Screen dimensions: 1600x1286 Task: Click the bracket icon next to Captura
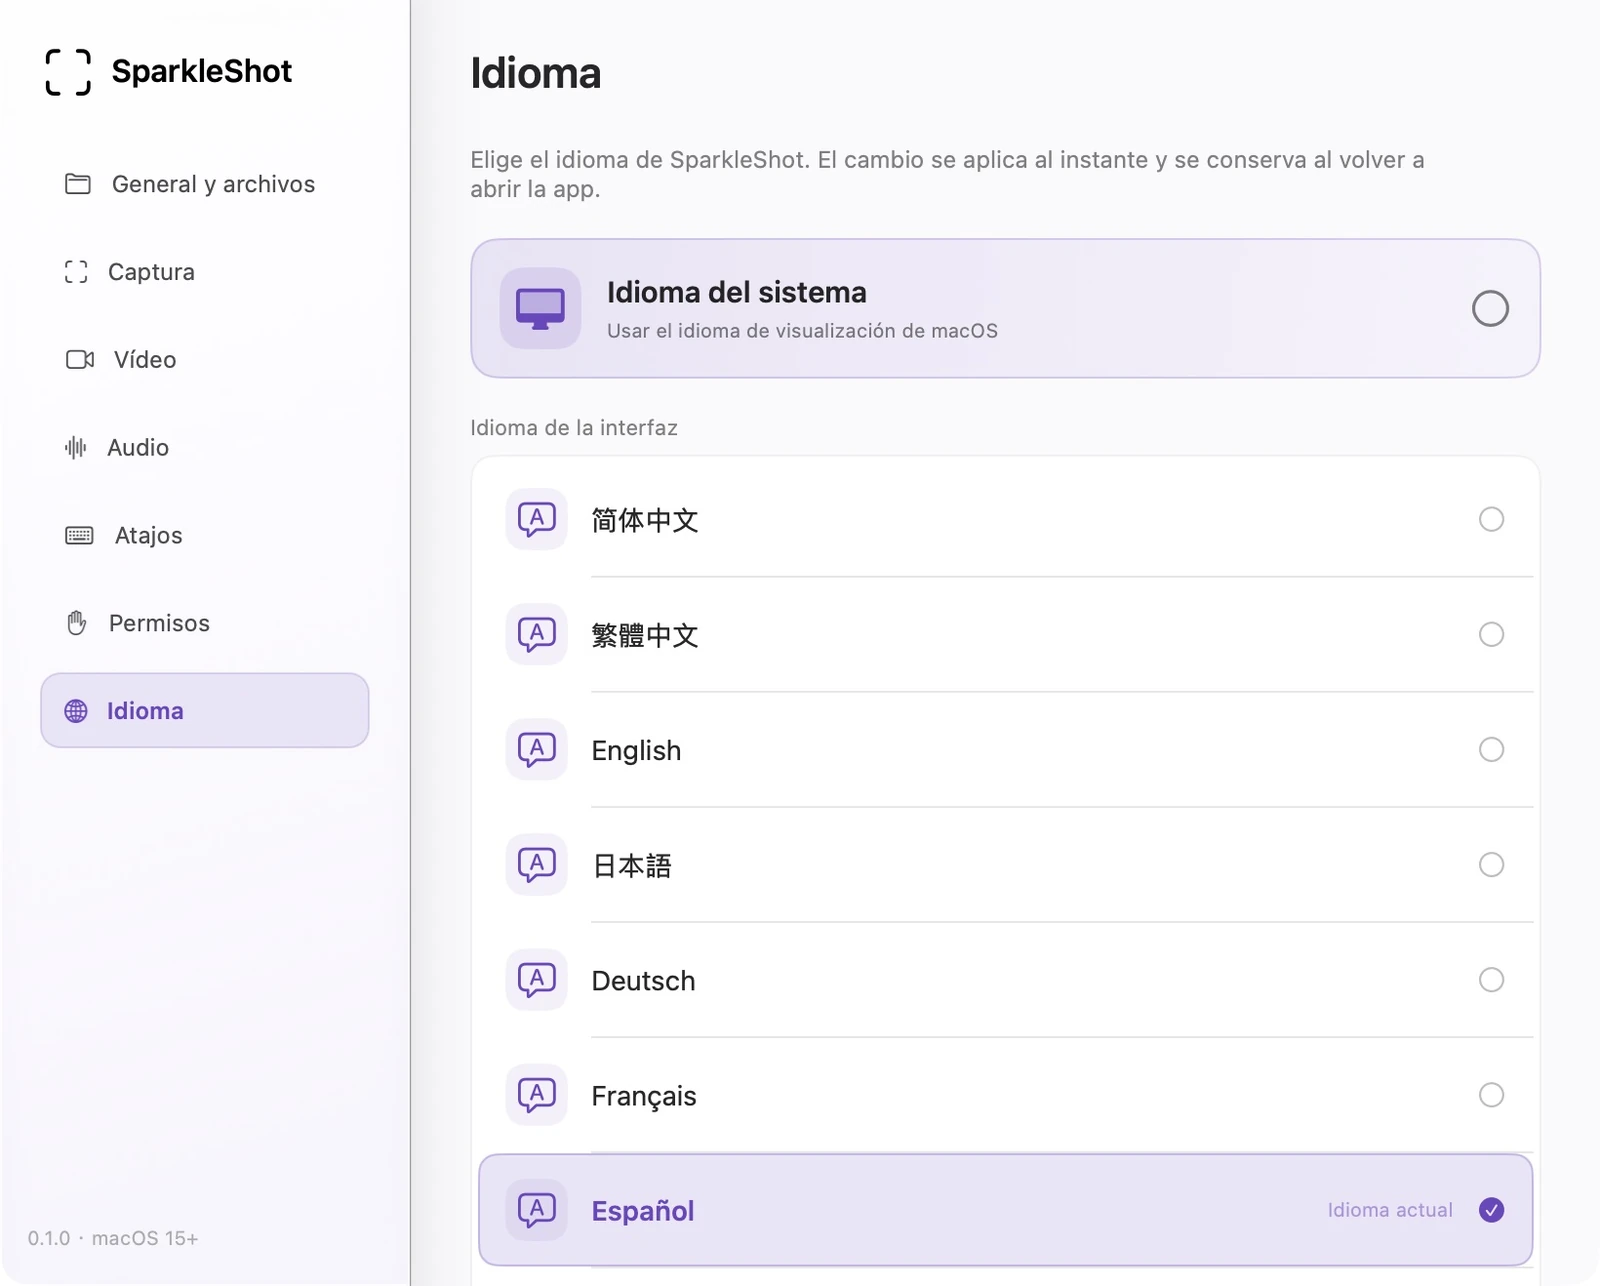pyautogui.click(x=76, y=272)
